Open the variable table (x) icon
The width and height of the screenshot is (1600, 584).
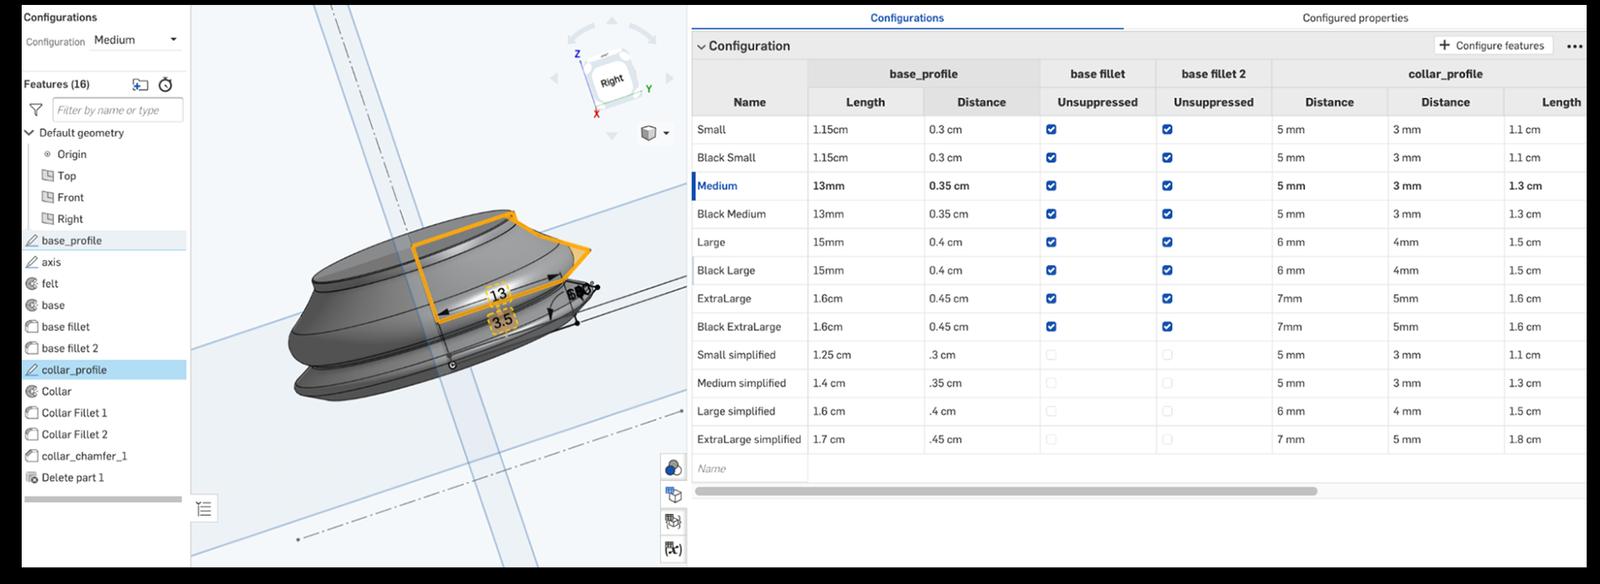click(673, 548)
